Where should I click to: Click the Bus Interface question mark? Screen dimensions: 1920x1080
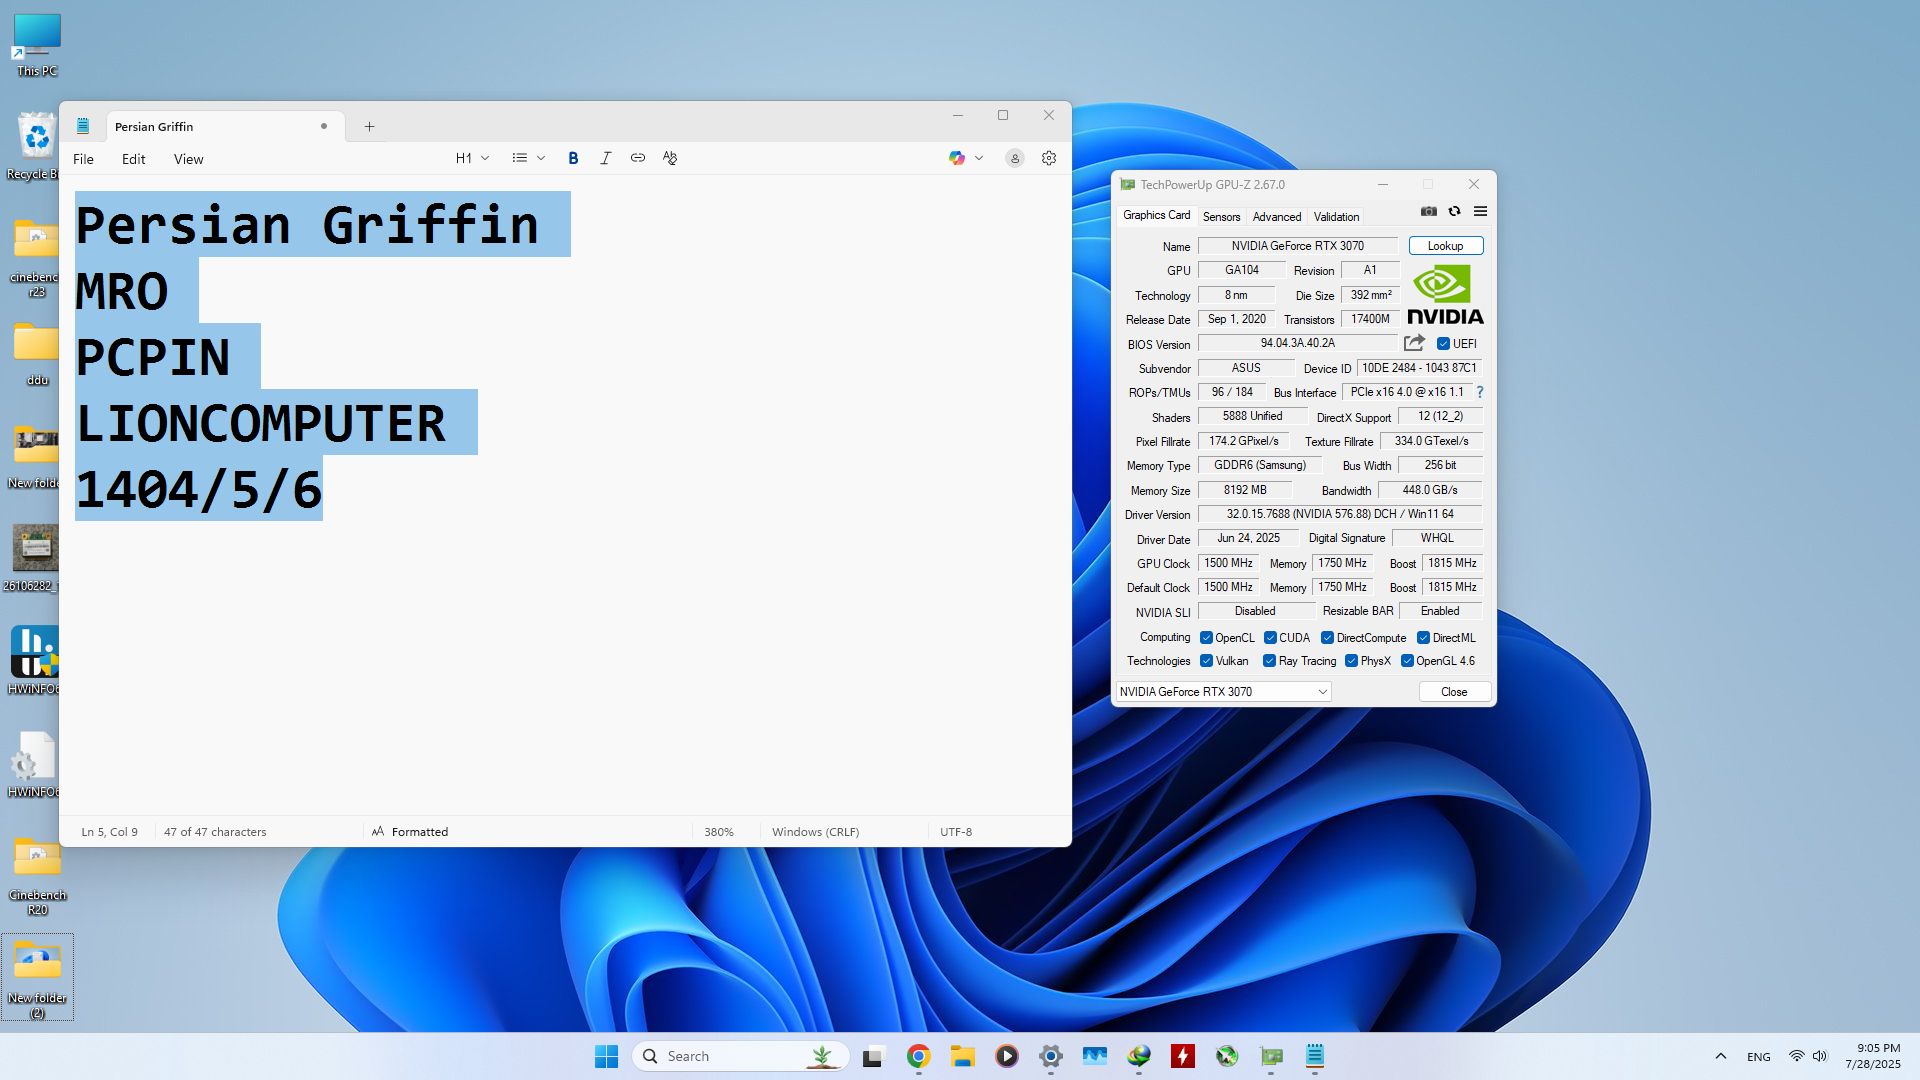pos(1480,392)
